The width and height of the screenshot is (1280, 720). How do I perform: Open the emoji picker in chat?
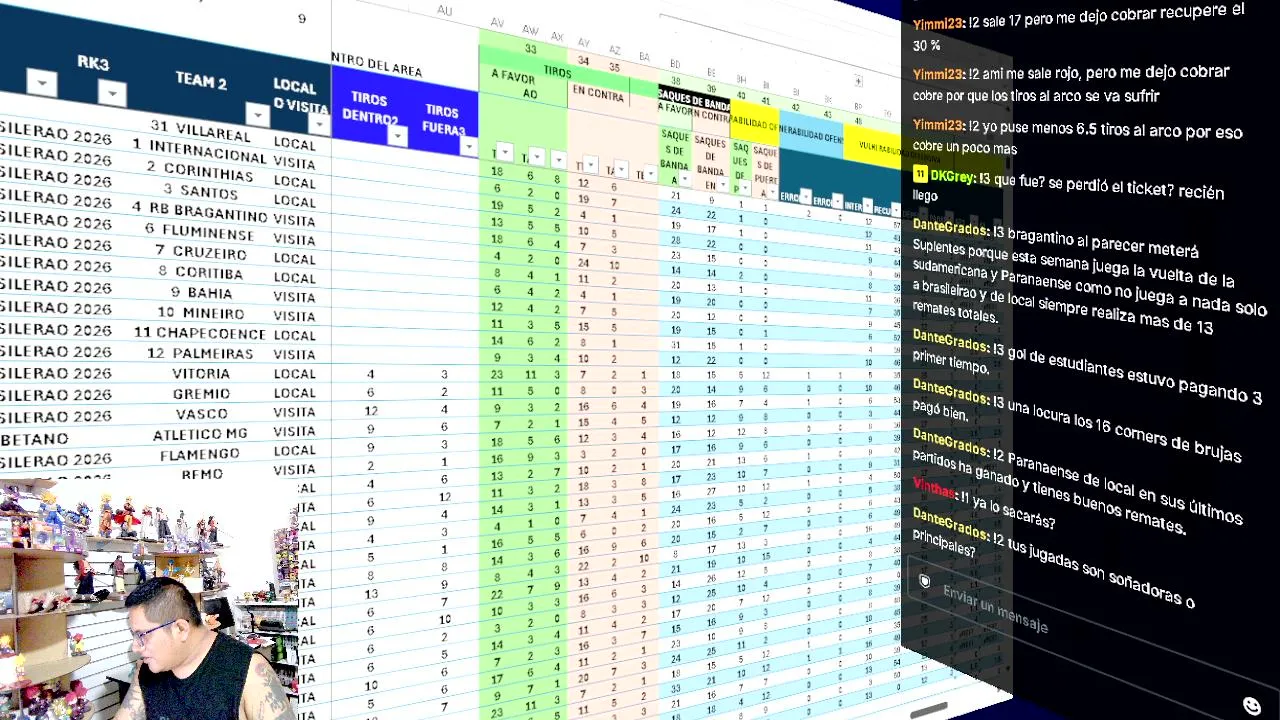pyautogui.click(x=1252, y=706)
